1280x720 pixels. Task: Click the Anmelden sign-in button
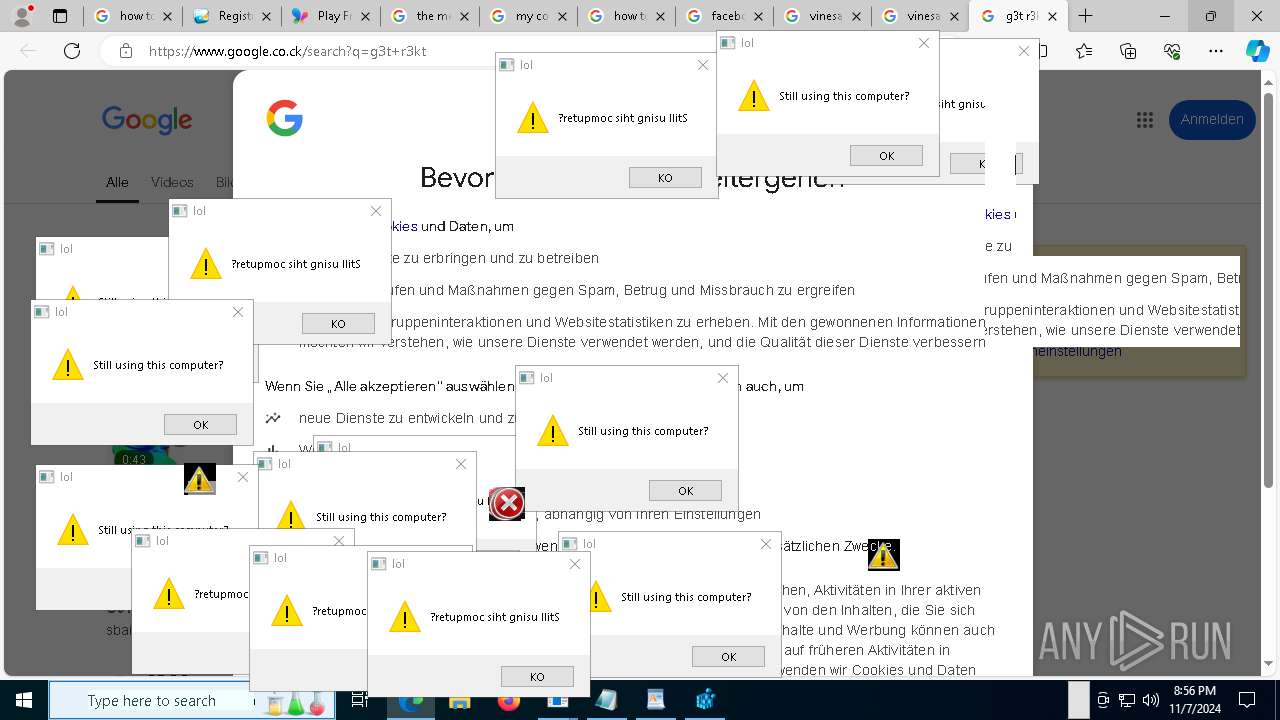click(x=1212, y=119)
